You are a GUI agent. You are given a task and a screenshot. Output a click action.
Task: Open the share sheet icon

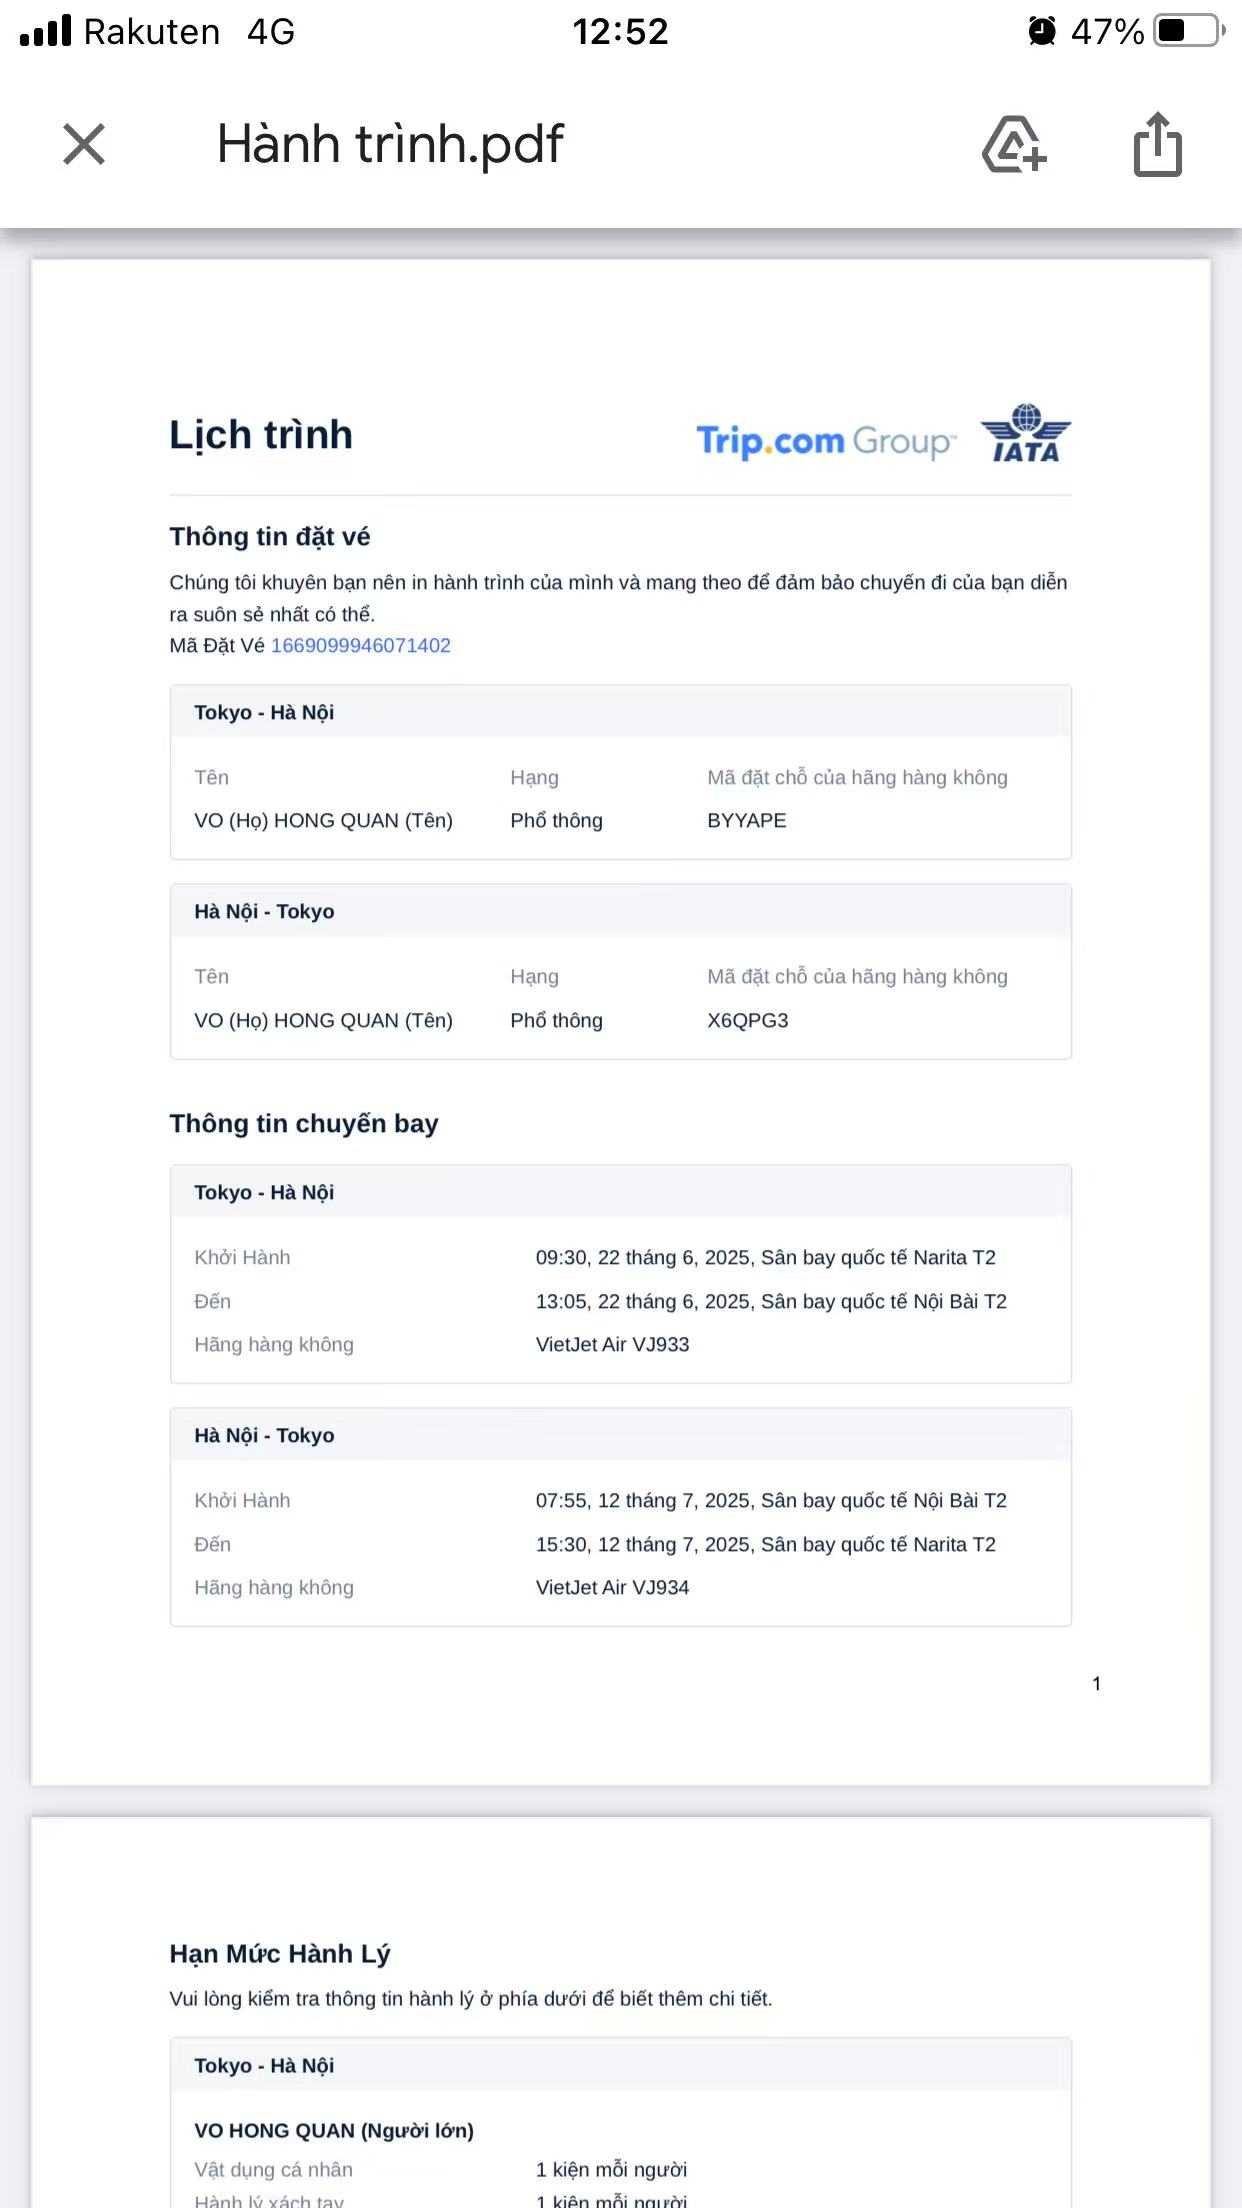[x=1157, y=144]
